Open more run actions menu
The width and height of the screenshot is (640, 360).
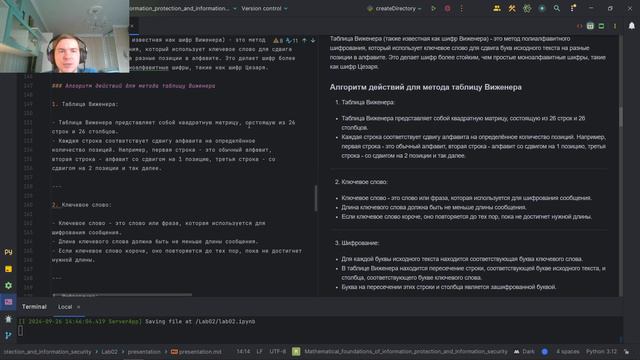coord(462,8)
